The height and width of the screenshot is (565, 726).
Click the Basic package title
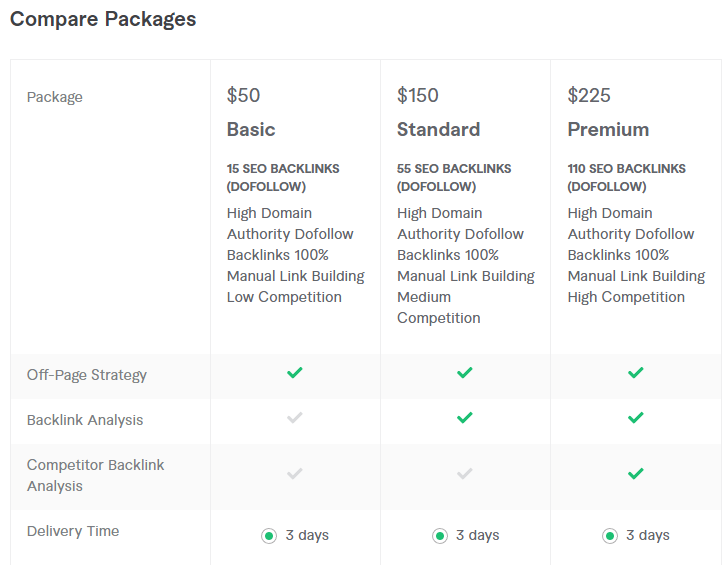[x=251, y=129]
